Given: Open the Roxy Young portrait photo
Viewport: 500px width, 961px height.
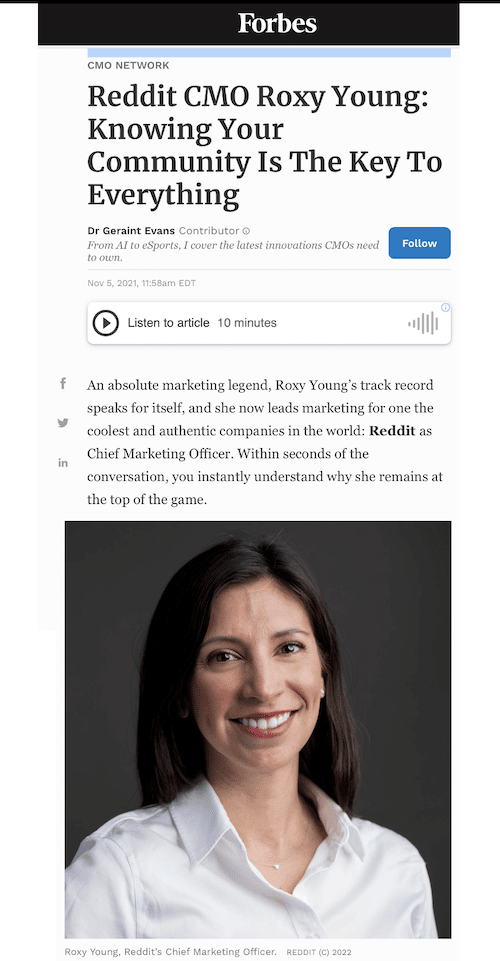Looking at the screenshot, I should [258, 729].
